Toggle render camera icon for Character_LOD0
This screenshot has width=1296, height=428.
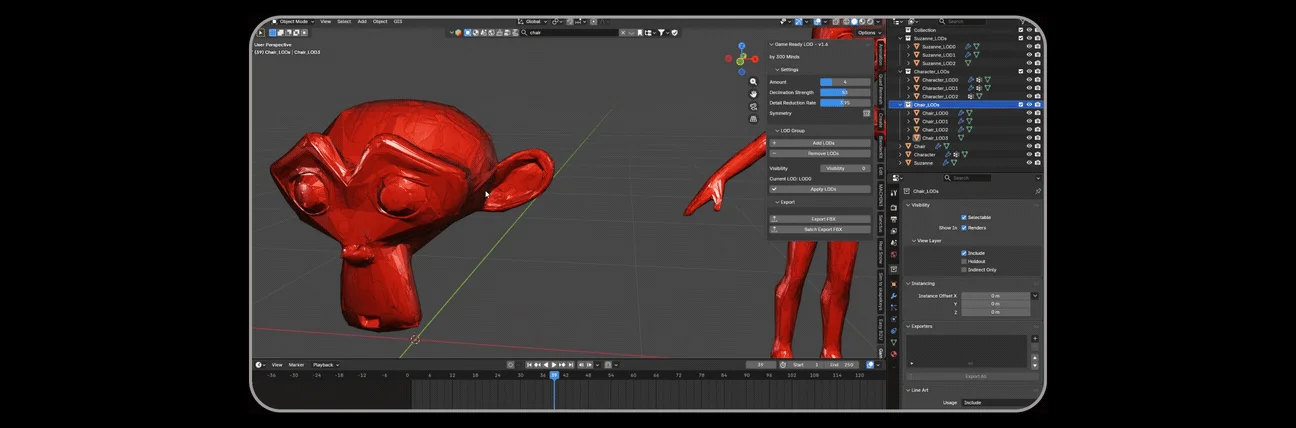tap(1037, 80)
